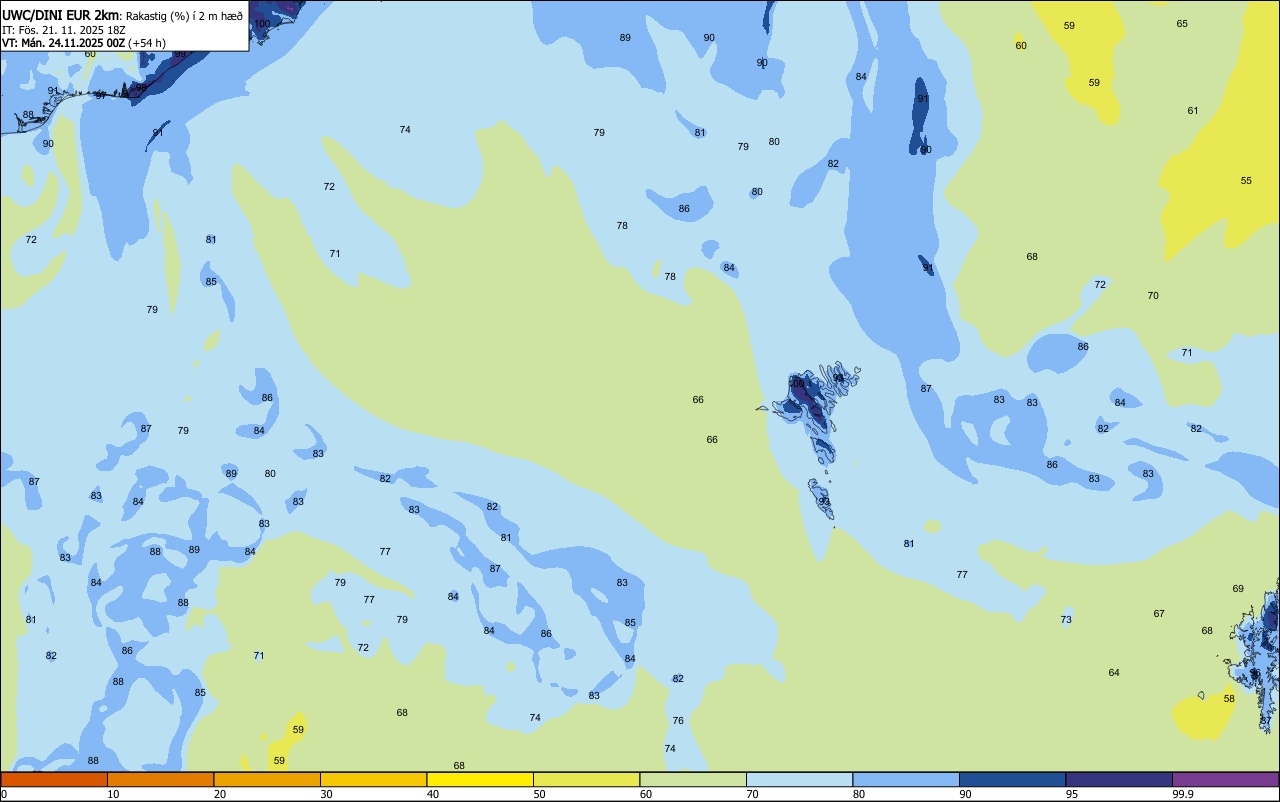This screenshot has height=802, width=1280.
Task: Click the 'UWC/DINI EUR 2km' title text
Action: pyautogui.click(x=60, y=15)
